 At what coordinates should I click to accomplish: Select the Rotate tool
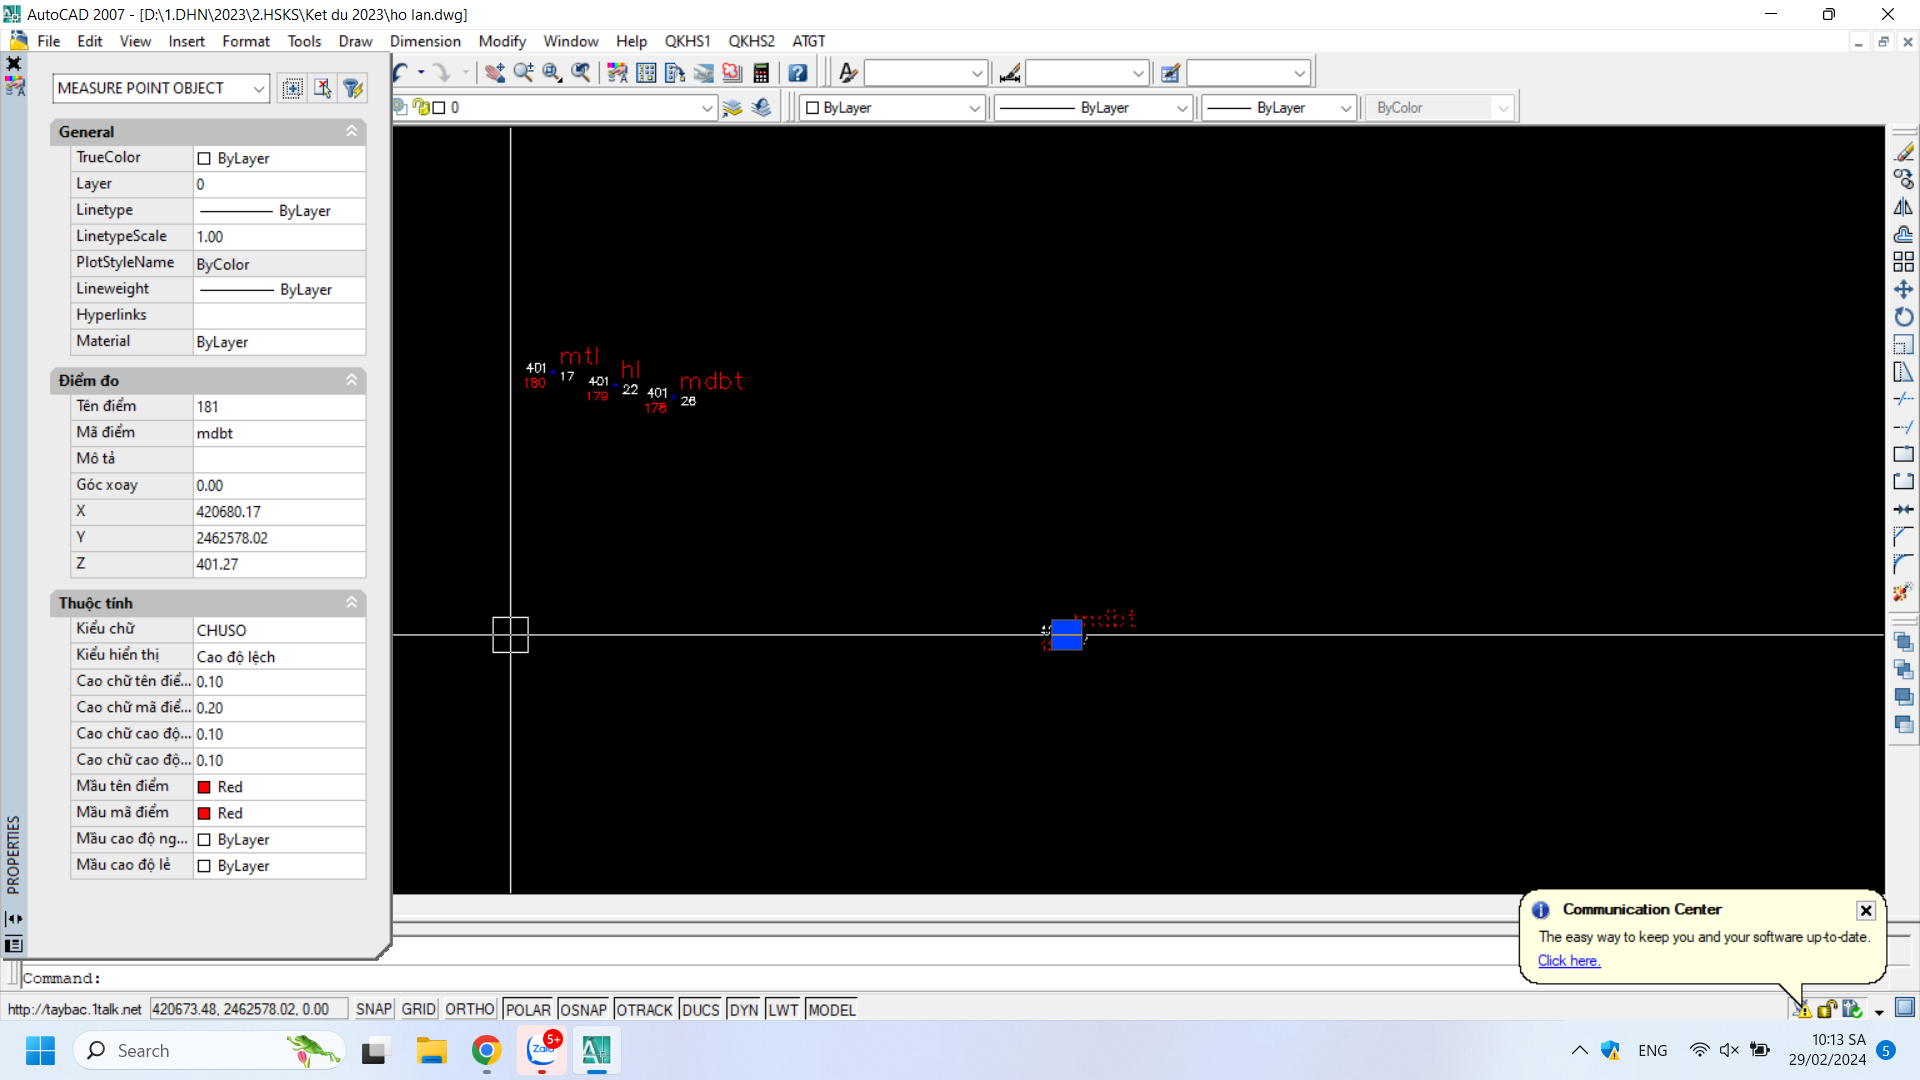coord(1903,317)
